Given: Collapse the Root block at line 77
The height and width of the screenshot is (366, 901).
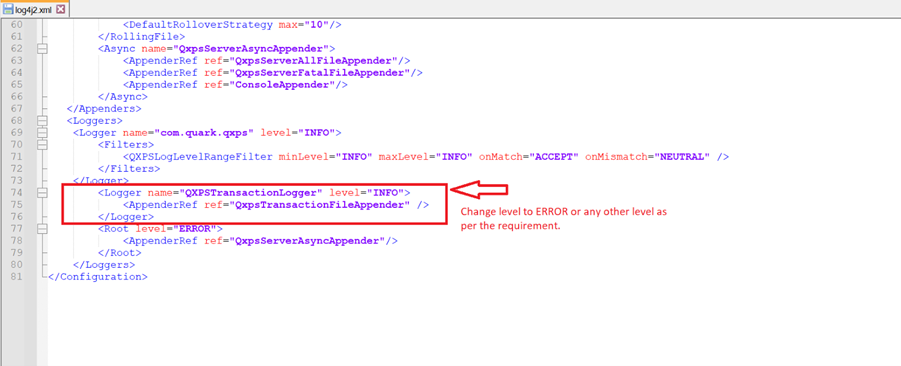Looking at the screenshot, I should pyautogui.click(x=42, y=229).
